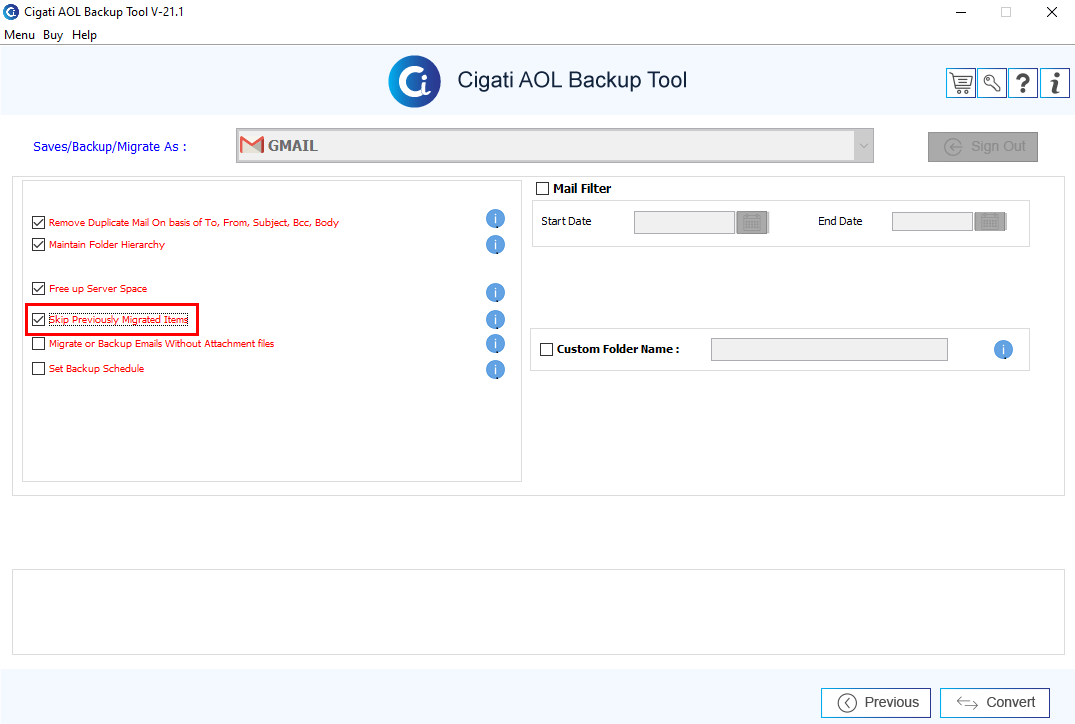Click the Custom Folder Name text field

click(x=830, y=350)
